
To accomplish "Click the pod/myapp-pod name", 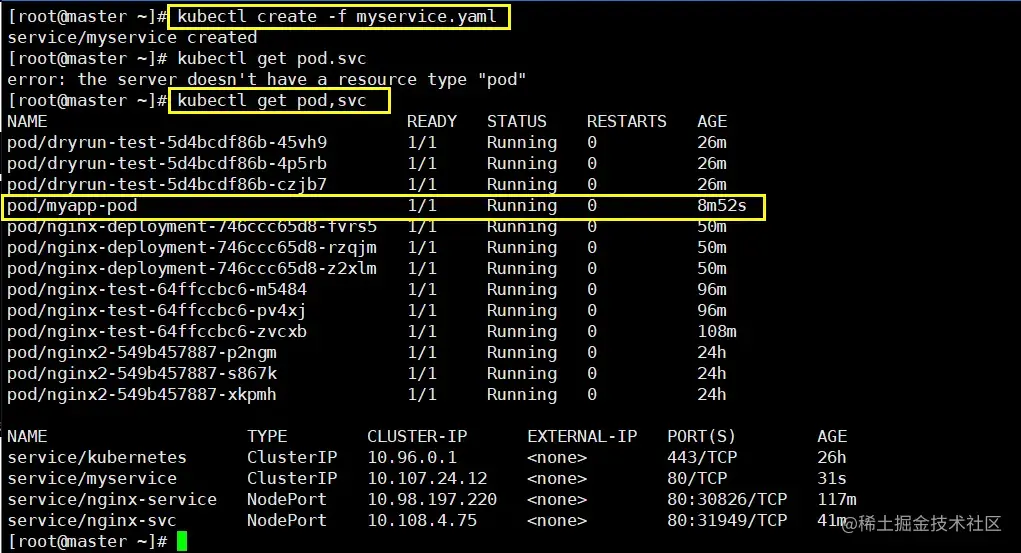I will click(72, 206).
